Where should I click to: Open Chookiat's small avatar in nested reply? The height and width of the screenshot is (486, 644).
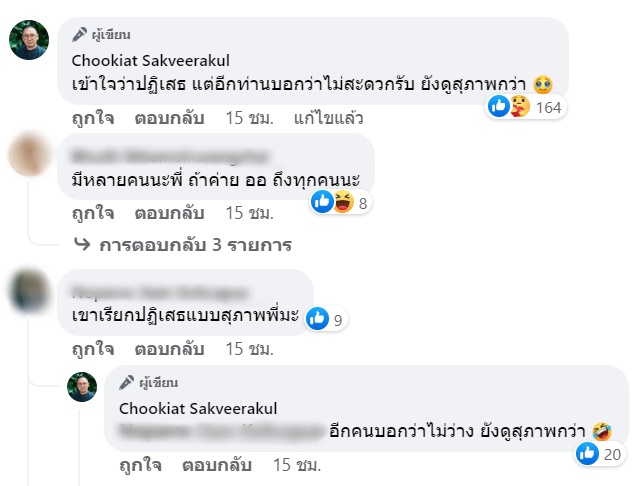point(81,387)
